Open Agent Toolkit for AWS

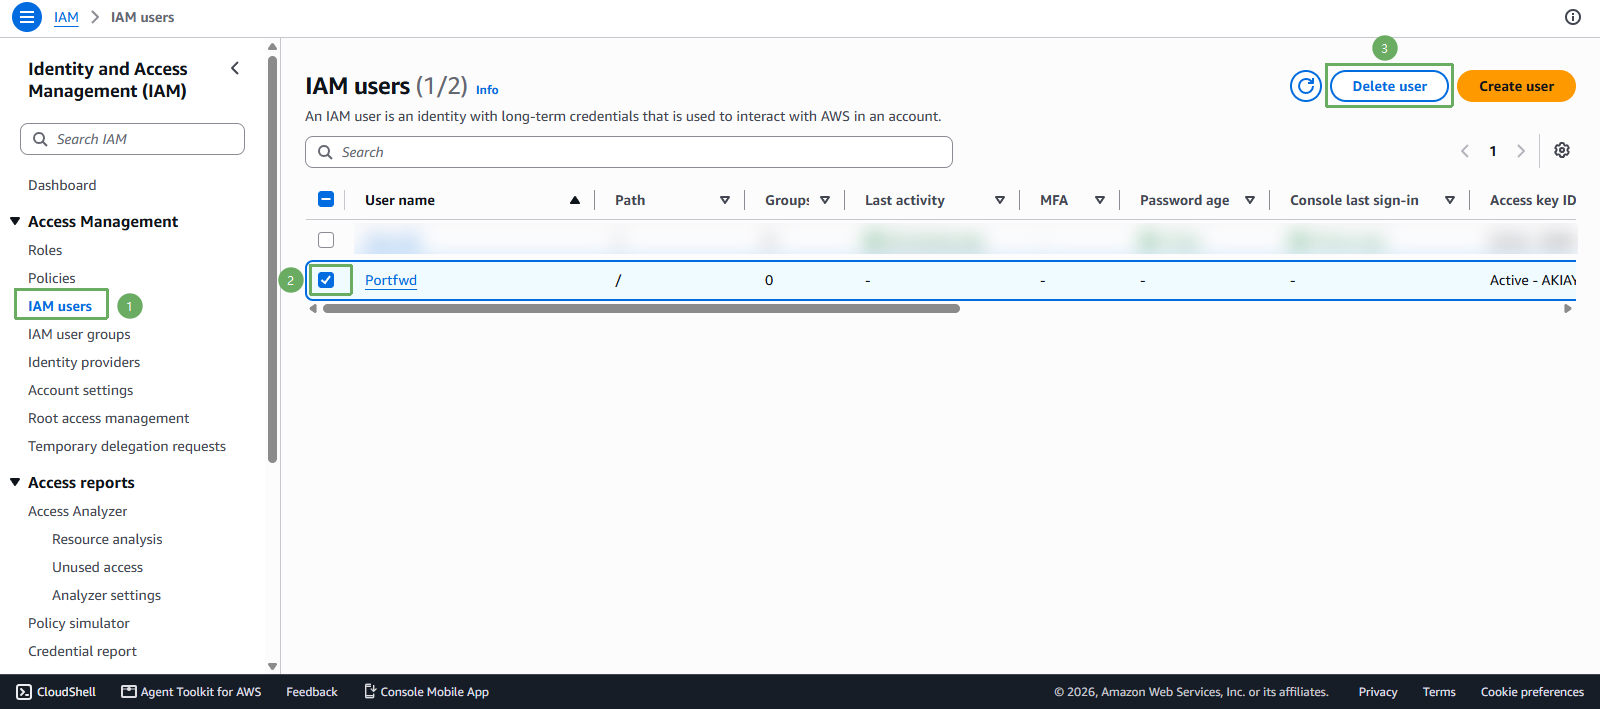191,692
